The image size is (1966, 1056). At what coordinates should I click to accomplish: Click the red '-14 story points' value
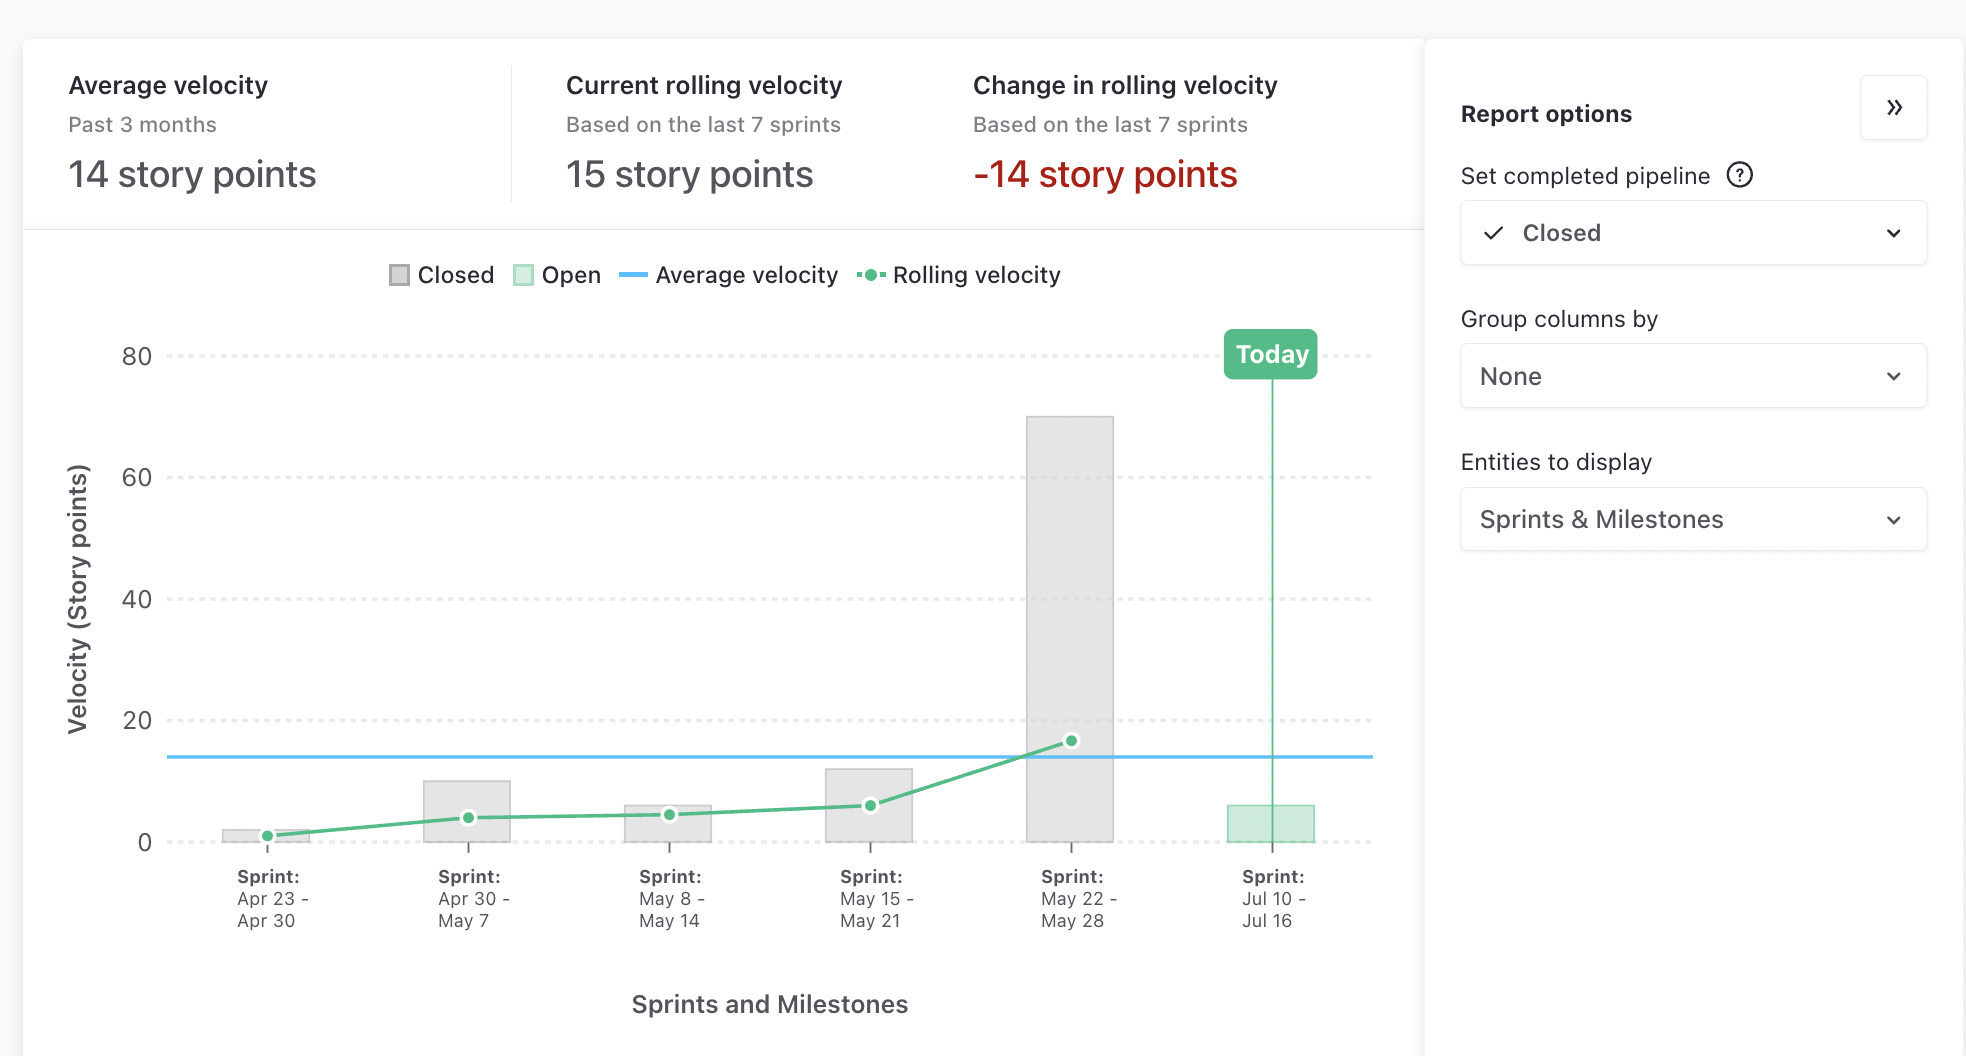tap(1105, 175)
